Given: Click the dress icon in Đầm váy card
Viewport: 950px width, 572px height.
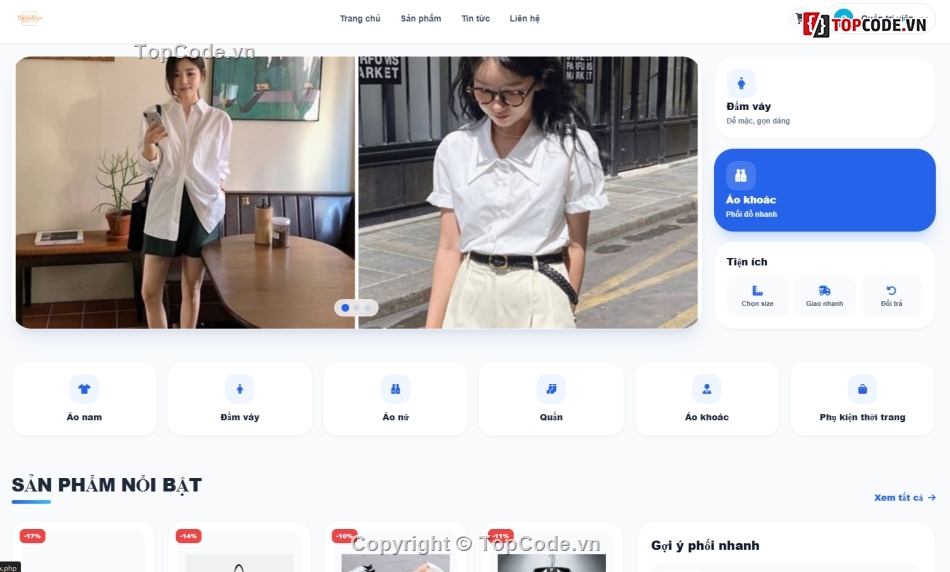Looking at the screenshot, I should point(741,84).
